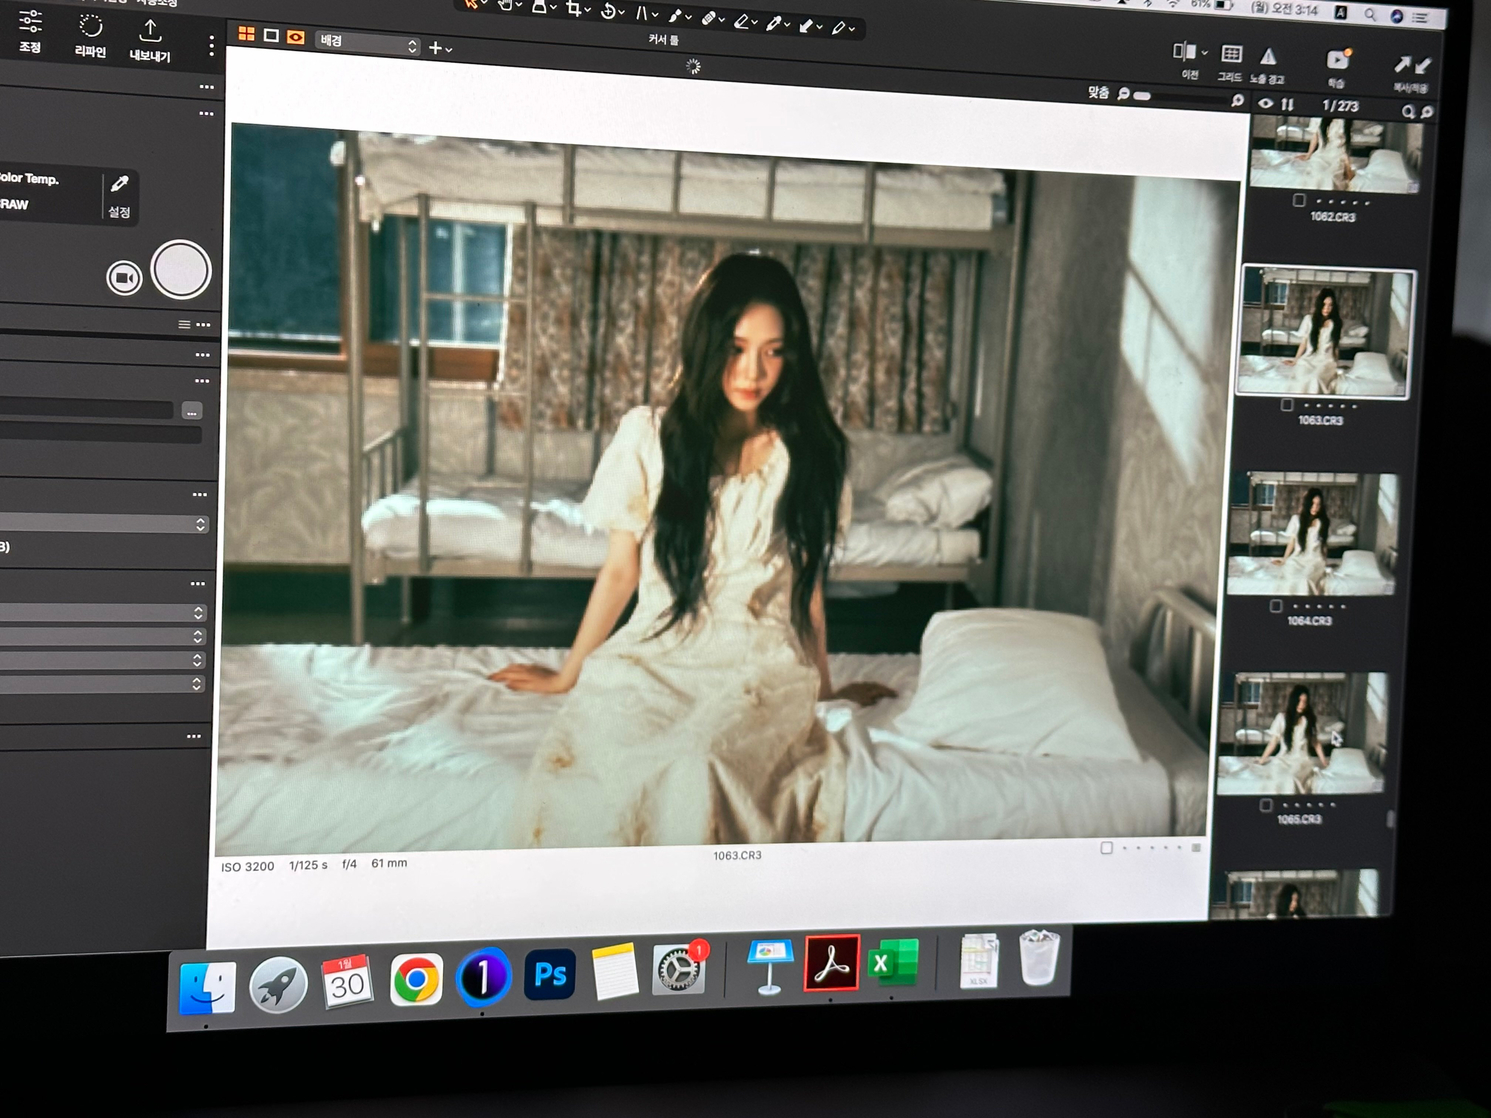Open the 조정 adjust tab
This screenshot has height=1118, width=1491.
coord(30,31)
